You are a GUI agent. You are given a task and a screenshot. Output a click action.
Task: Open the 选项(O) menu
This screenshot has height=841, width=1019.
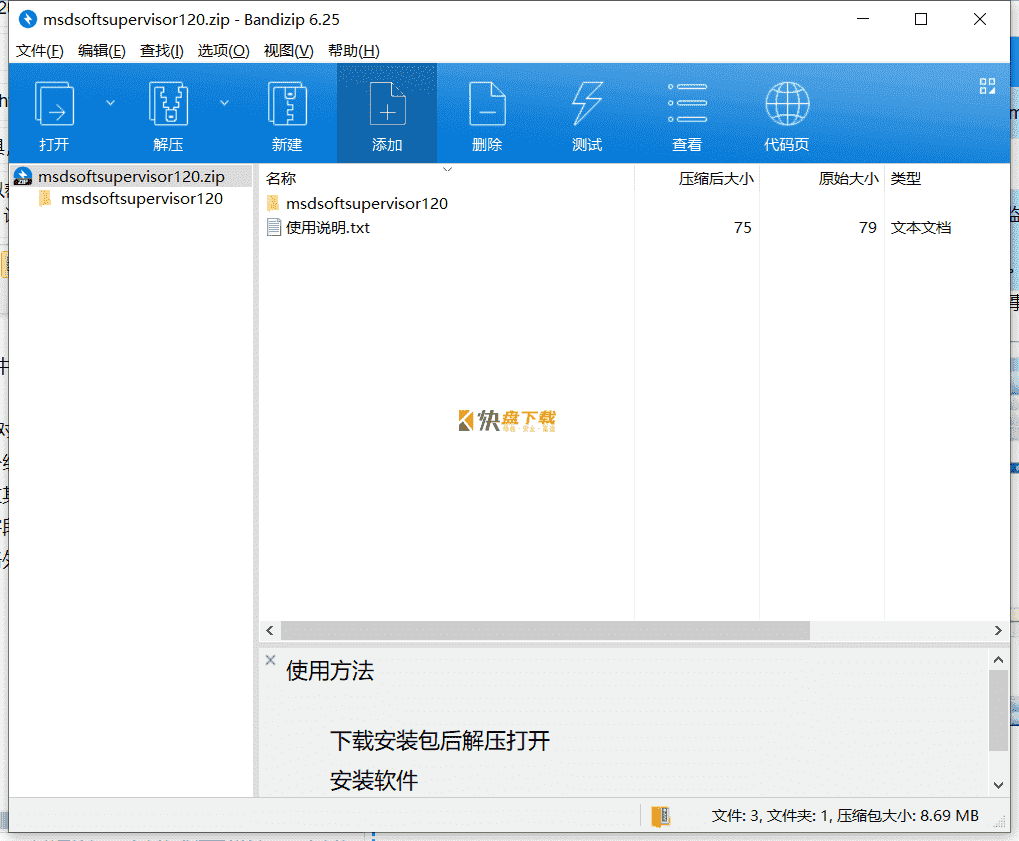[224, 51]
